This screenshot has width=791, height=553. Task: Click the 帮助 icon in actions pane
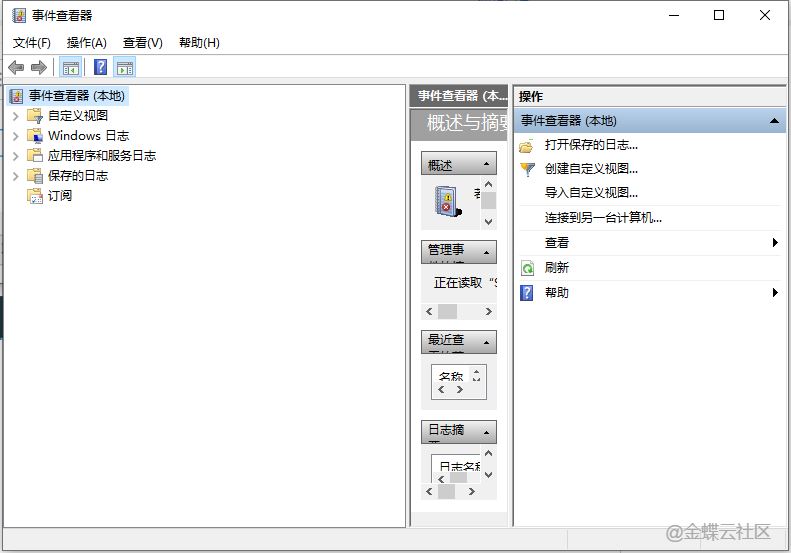pyautogui.click(x=527, y=293)
